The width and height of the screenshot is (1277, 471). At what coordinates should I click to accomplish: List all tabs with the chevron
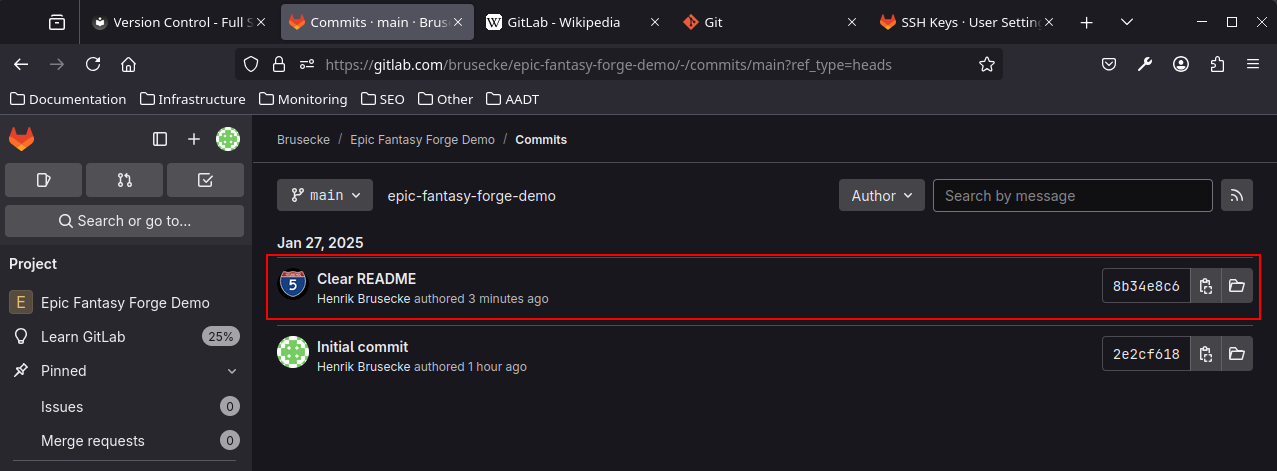(x=1127, y=22)
